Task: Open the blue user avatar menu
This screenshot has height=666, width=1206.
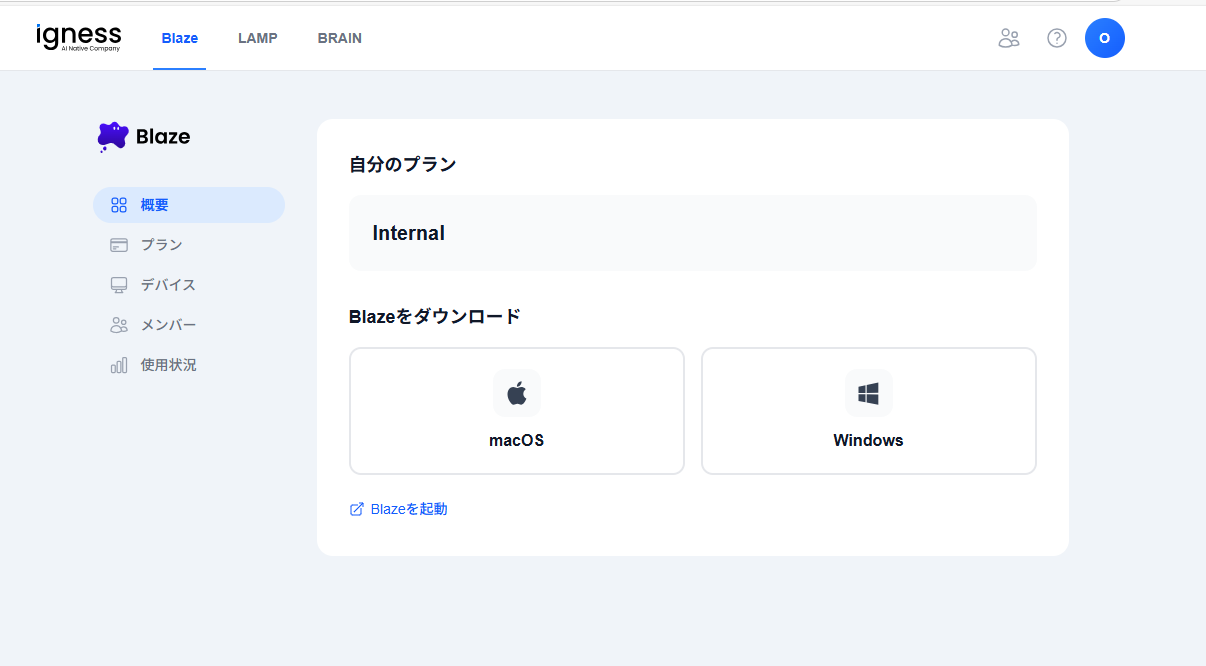Action: point(1104,38)
